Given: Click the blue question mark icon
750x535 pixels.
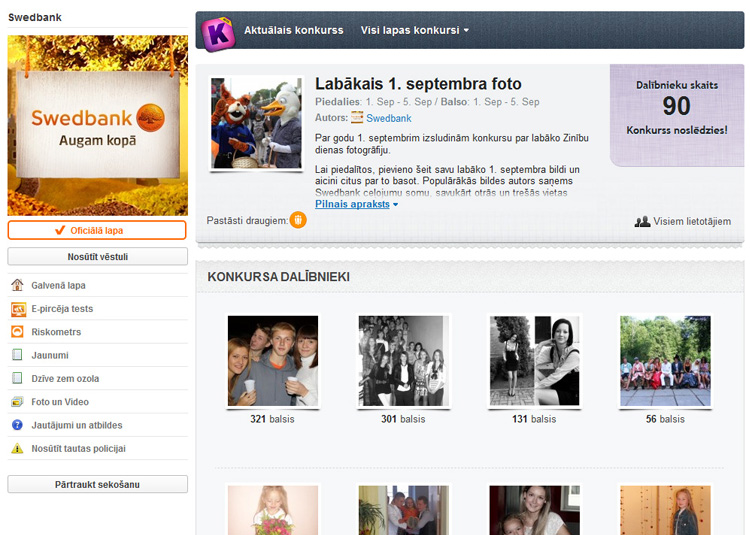Looking at the screenshot, I should point(17,425).
